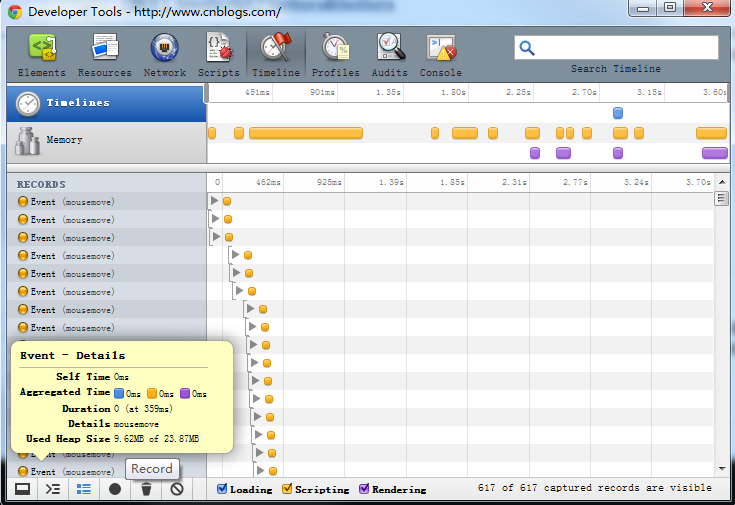Click the Record button in the status bar
This screenshot has height=505, width=735.
tap(115, 489)
